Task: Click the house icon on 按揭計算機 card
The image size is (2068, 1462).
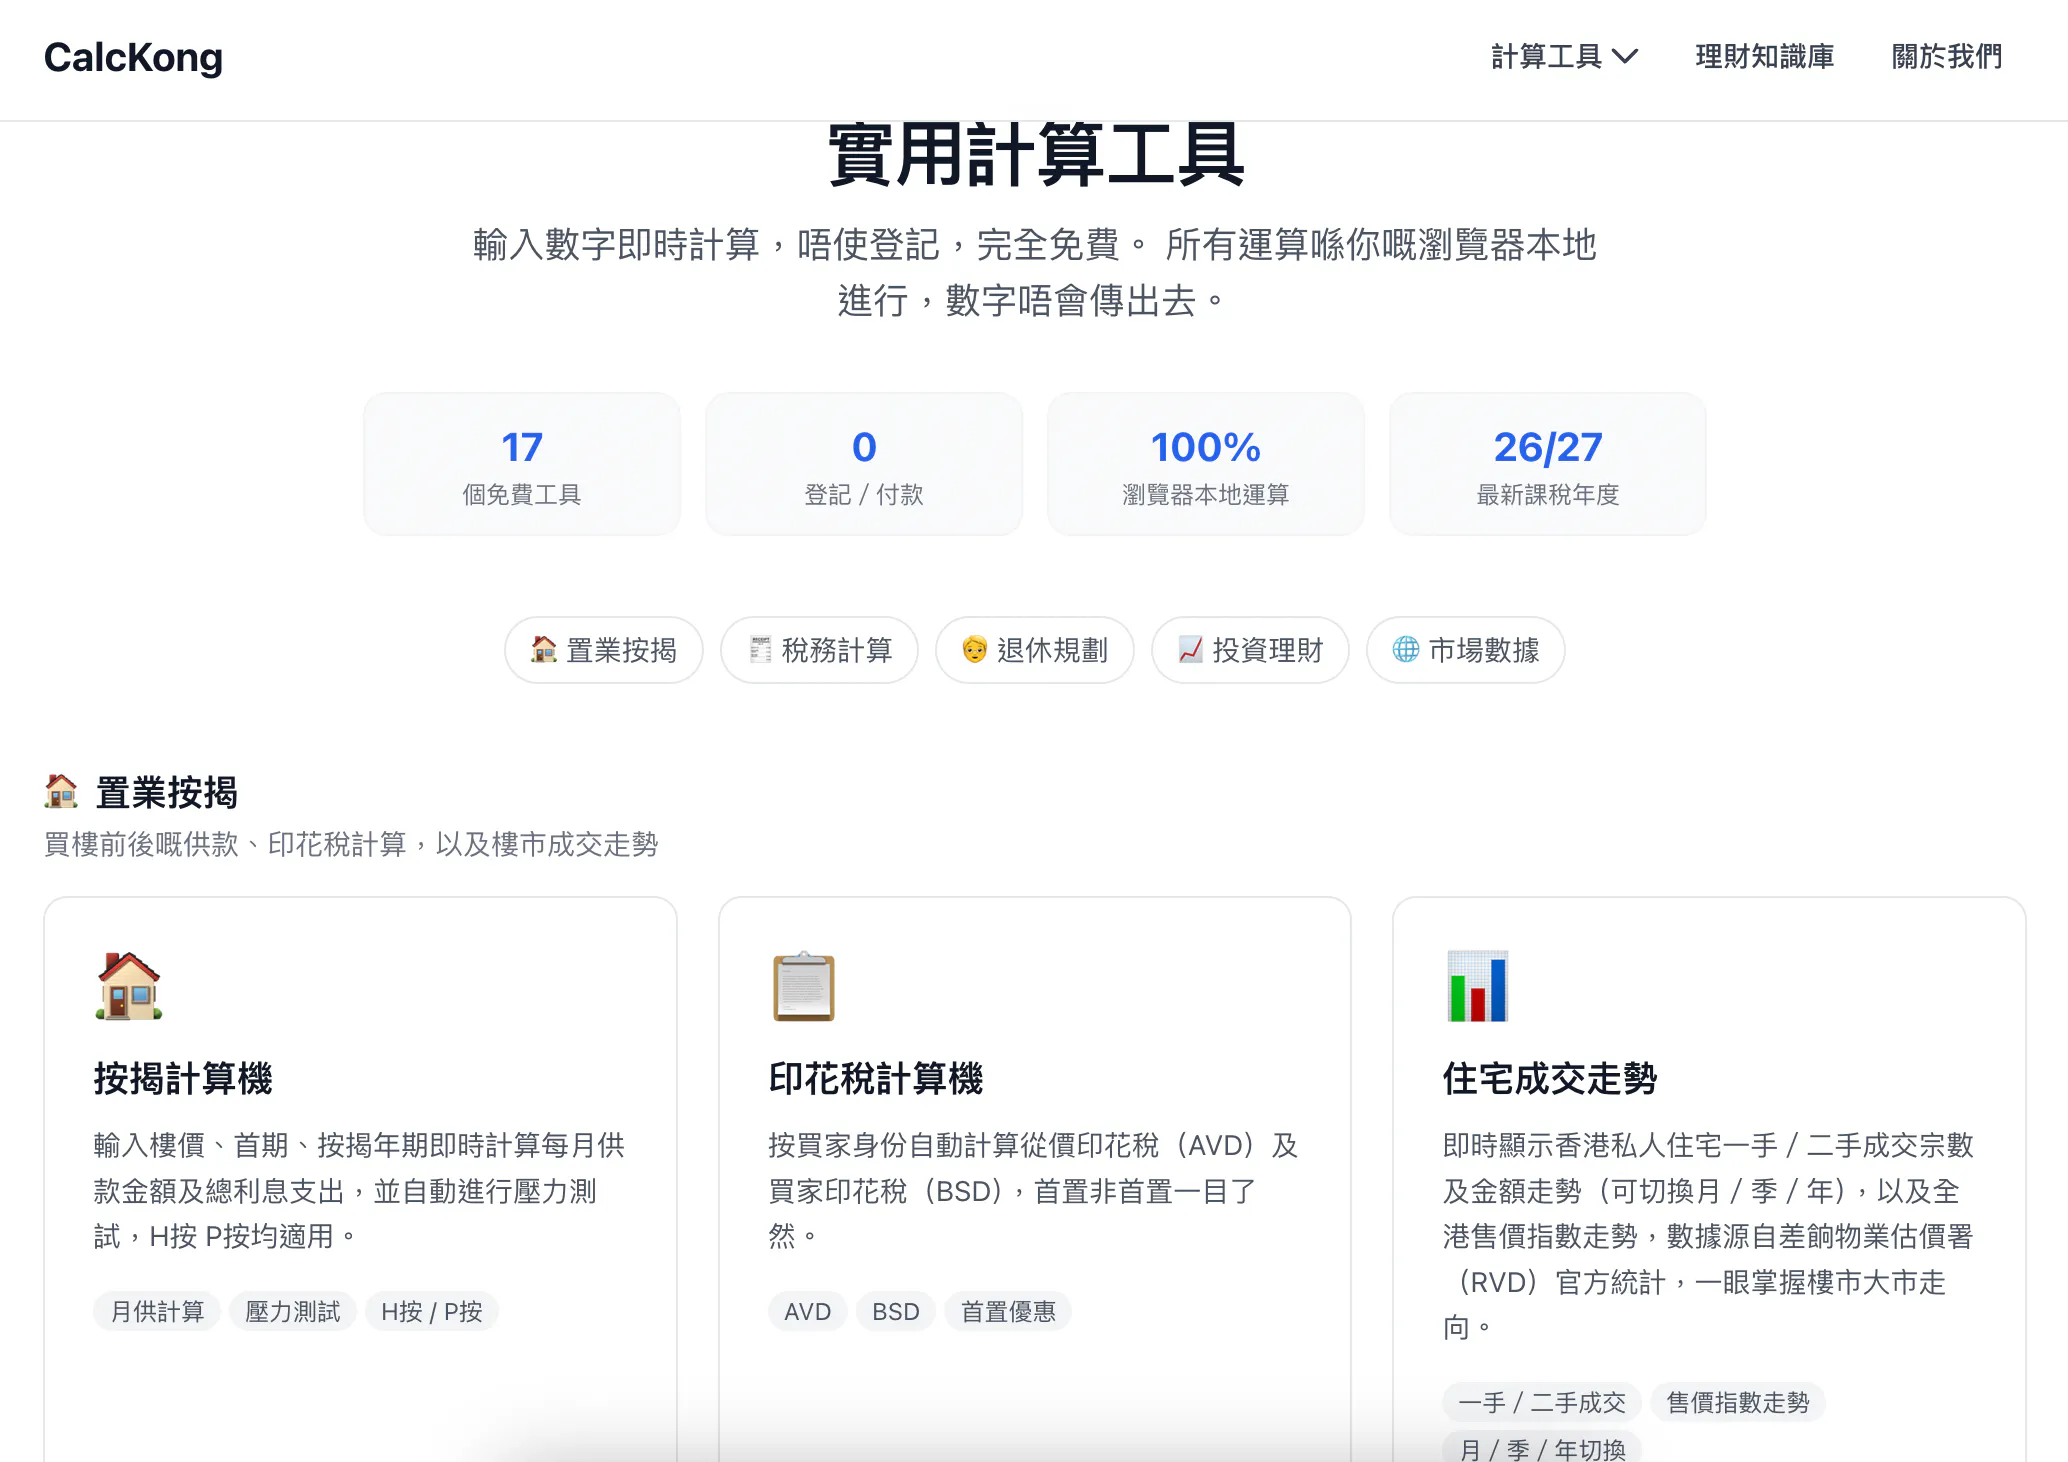Action: point(129,986)
